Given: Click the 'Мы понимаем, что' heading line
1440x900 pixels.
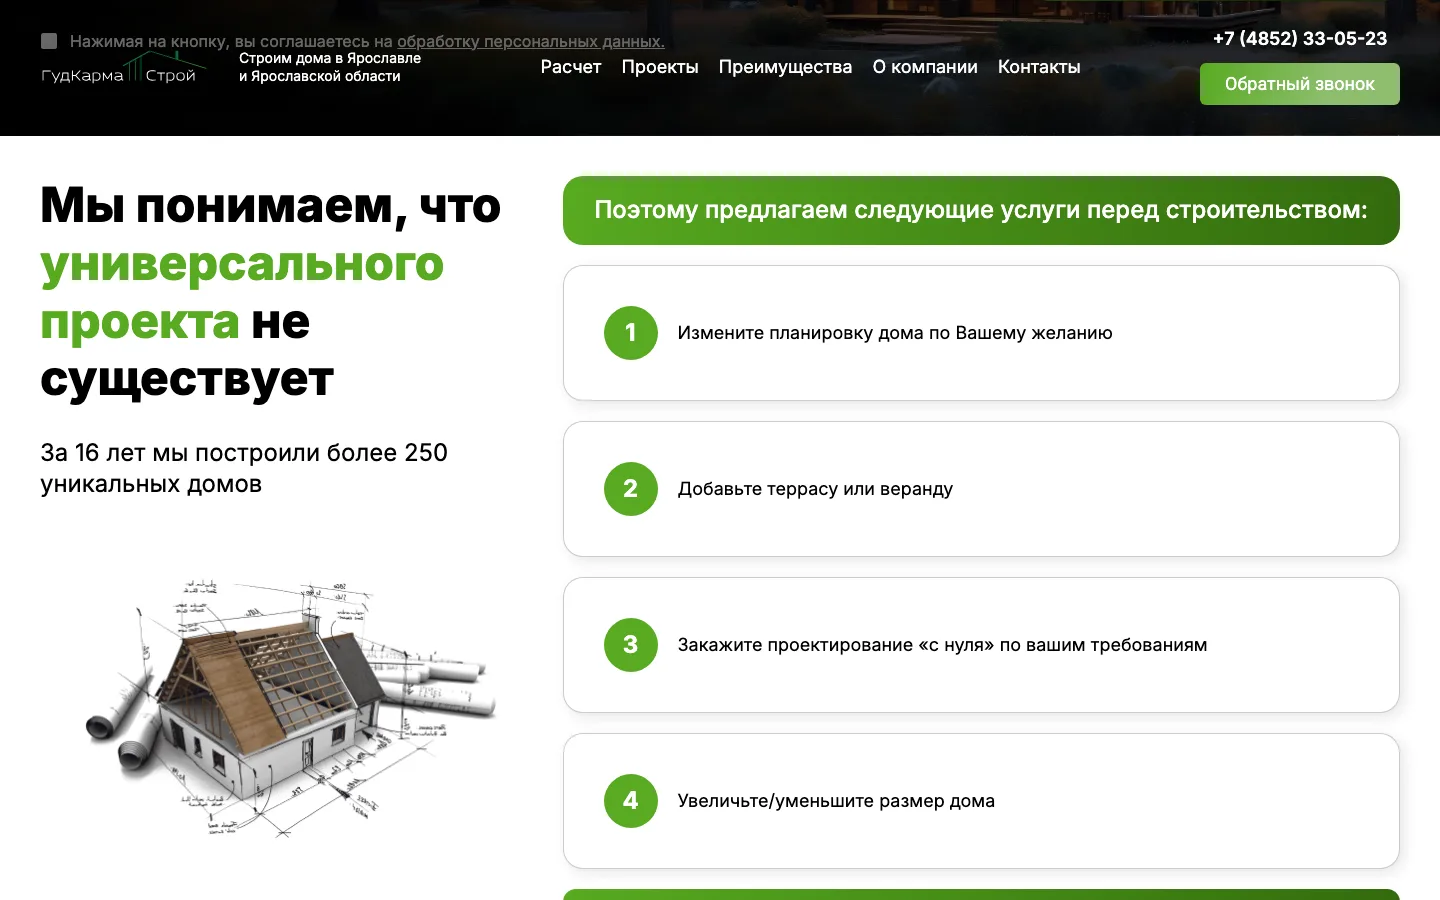Looking at the screenshot, I should pyautogui.click(x=270, y=206).
